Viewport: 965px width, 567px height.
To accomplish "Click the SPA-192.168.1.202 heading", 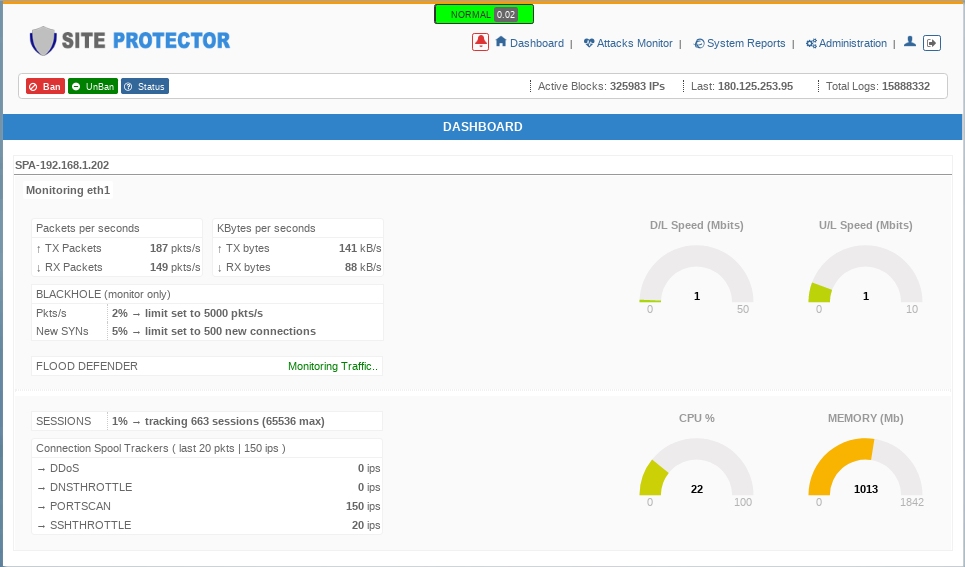I will point(62,165).
